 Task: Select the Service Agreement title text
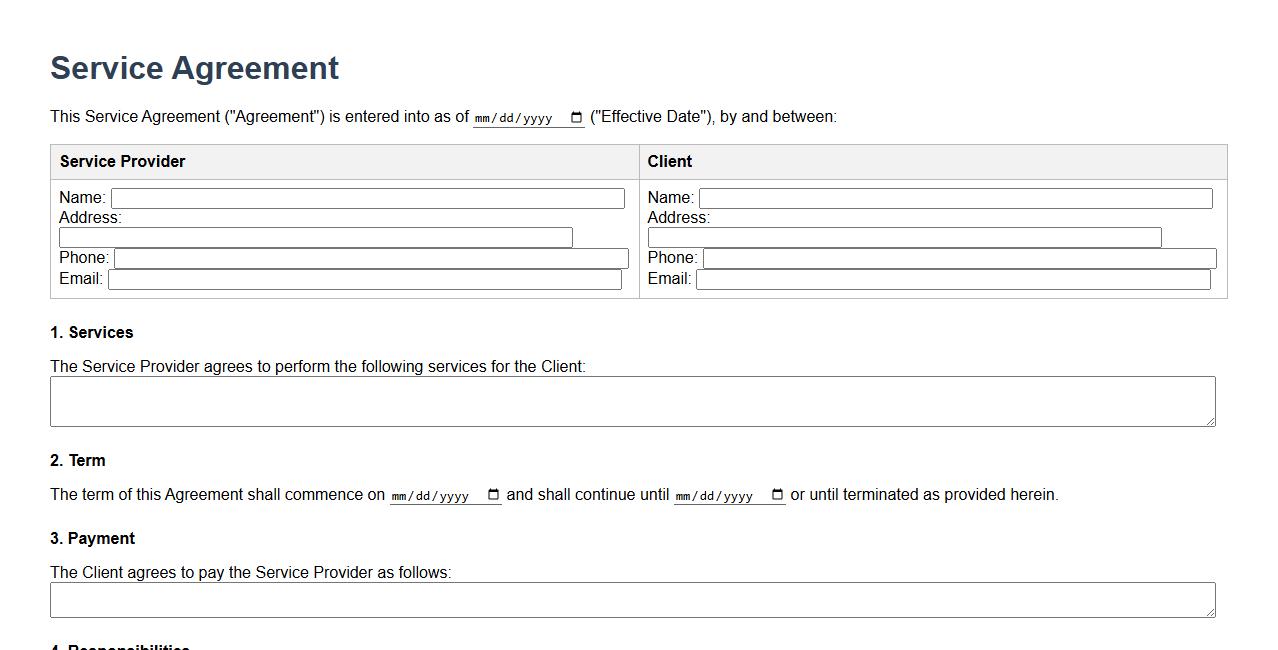(x=194, y=68)
